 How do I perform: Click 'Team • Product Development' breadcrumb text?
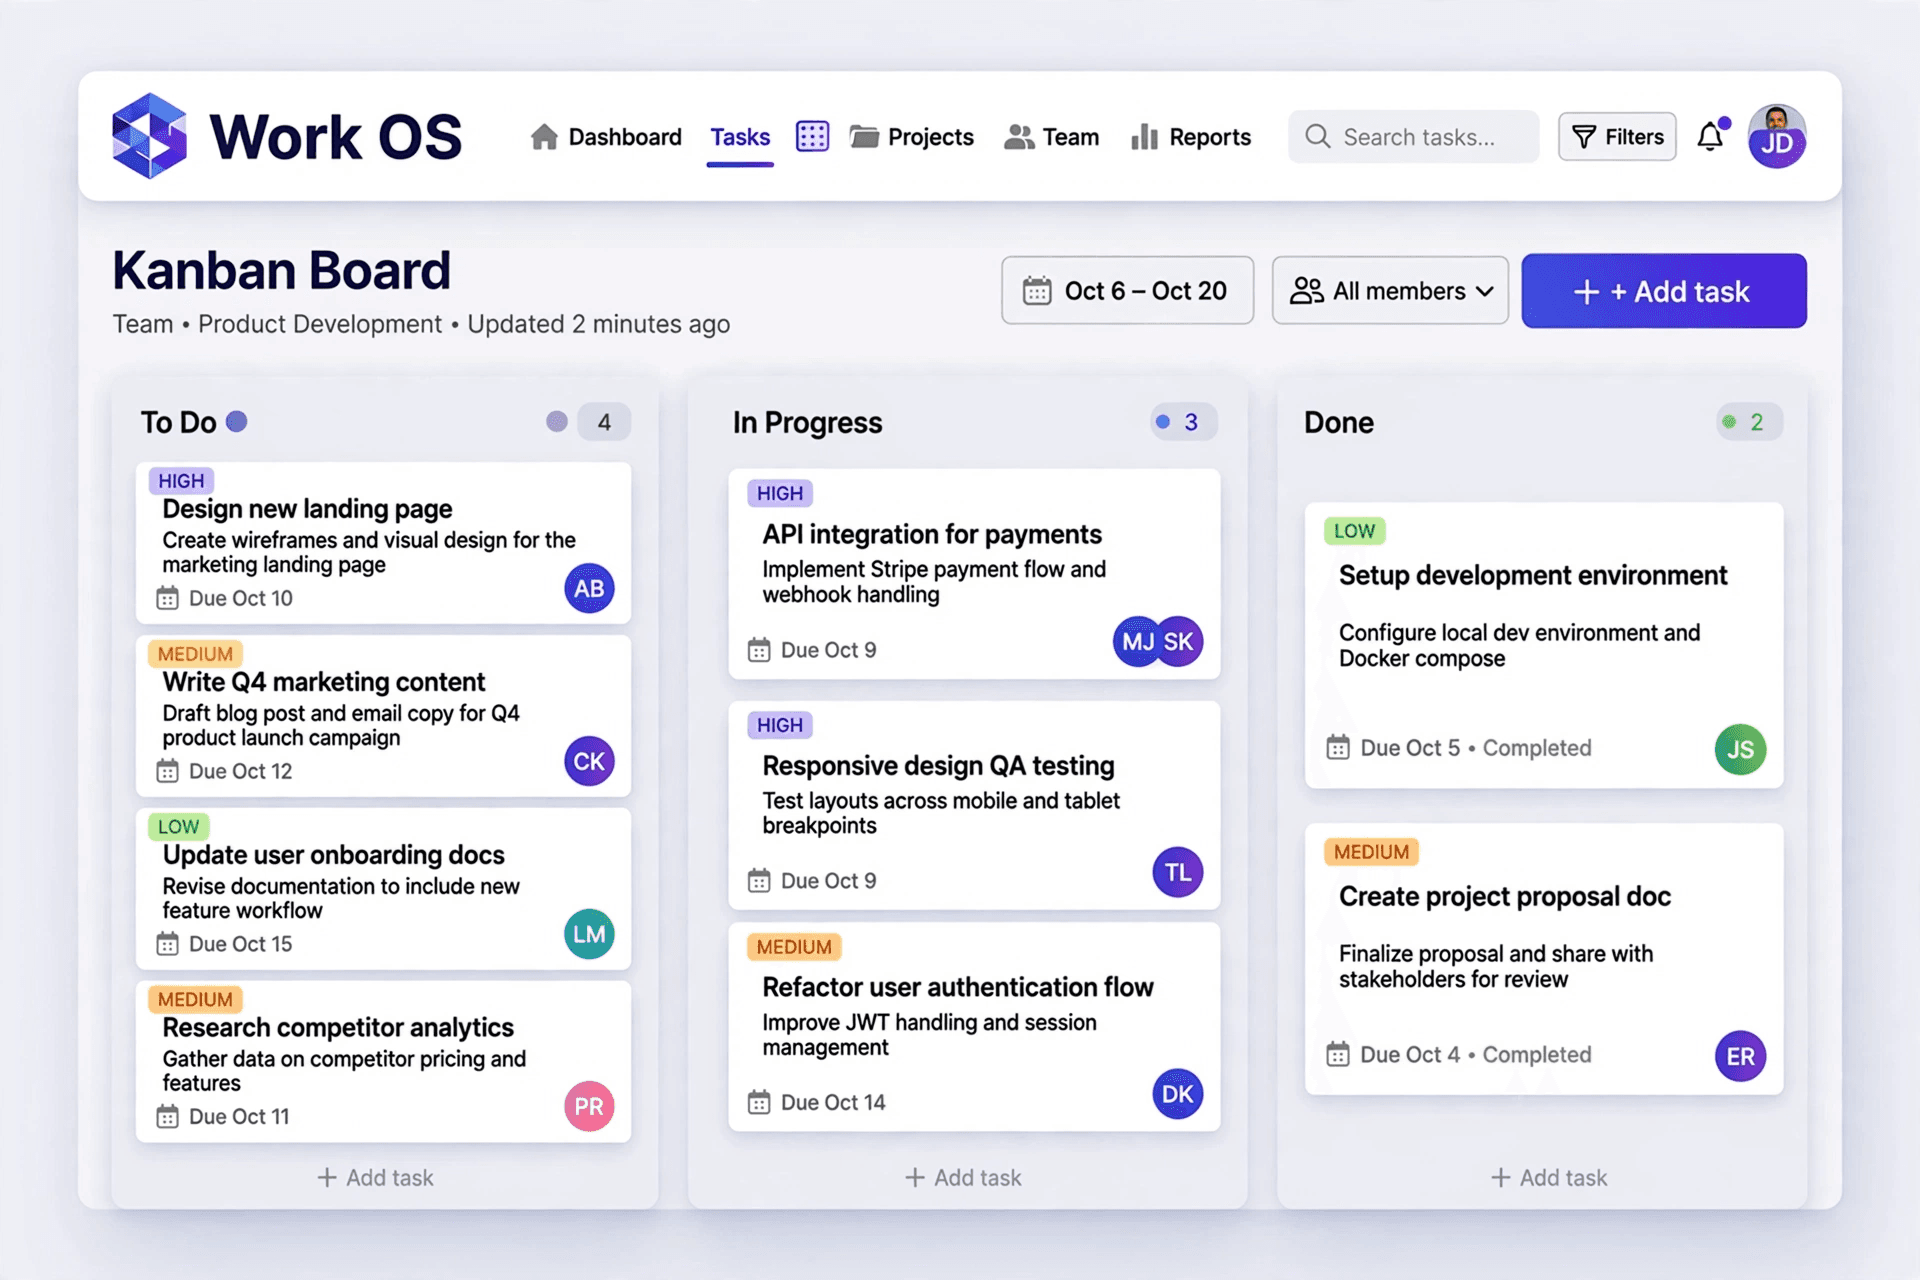pyautogui.click(x=277, y=324)
